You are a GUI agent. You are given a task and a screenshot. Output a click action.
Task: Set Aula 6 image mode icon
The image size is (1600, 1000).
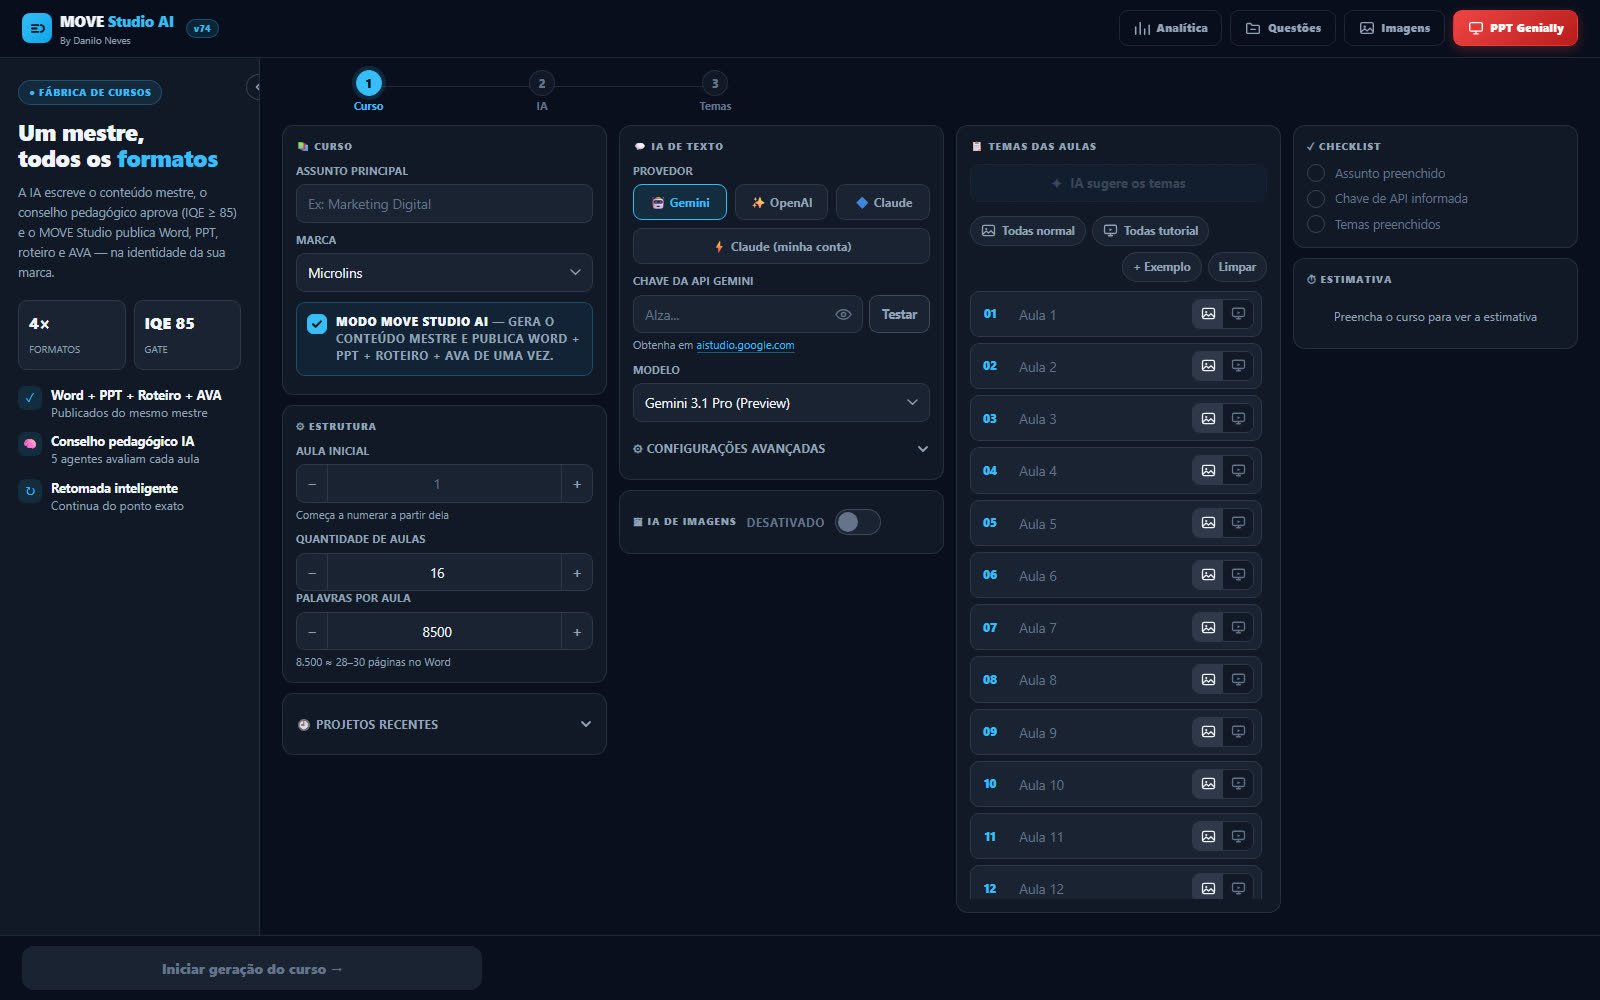tap(1208, 575)
